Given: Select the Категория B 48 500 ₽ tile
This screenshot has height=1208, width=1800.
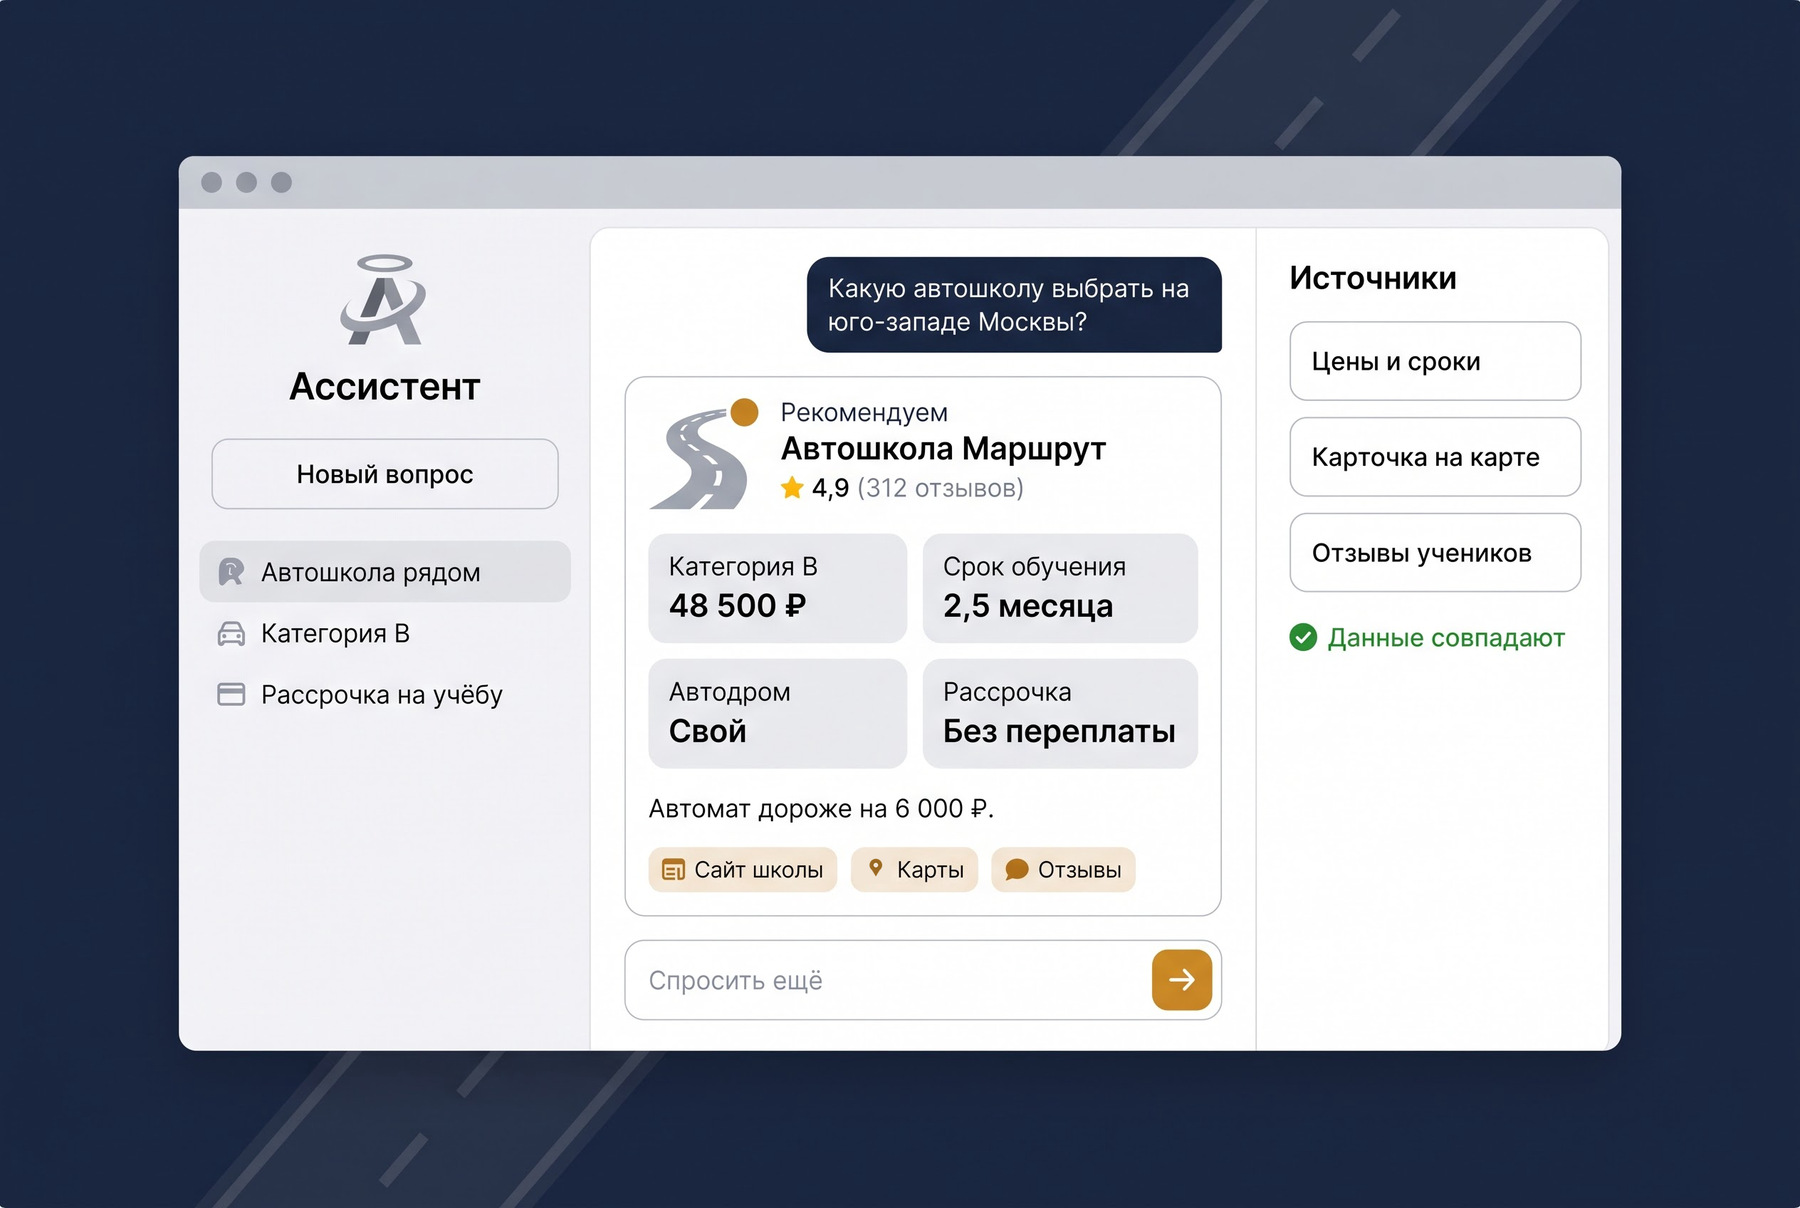Looking at the screenshot, I should pyautogui.click(x=777, y=588).
